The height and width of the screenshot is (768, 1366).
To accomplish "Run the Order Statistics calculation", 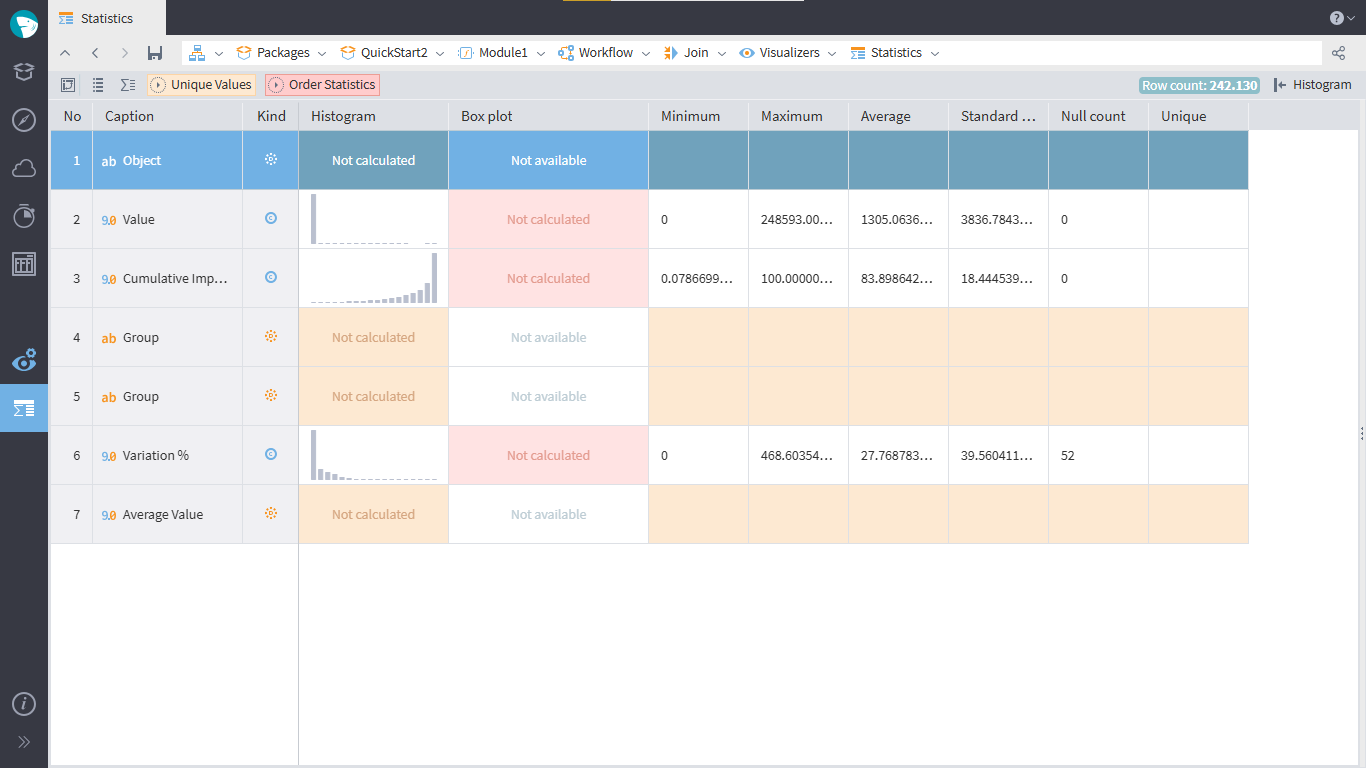I will [322, 85].
